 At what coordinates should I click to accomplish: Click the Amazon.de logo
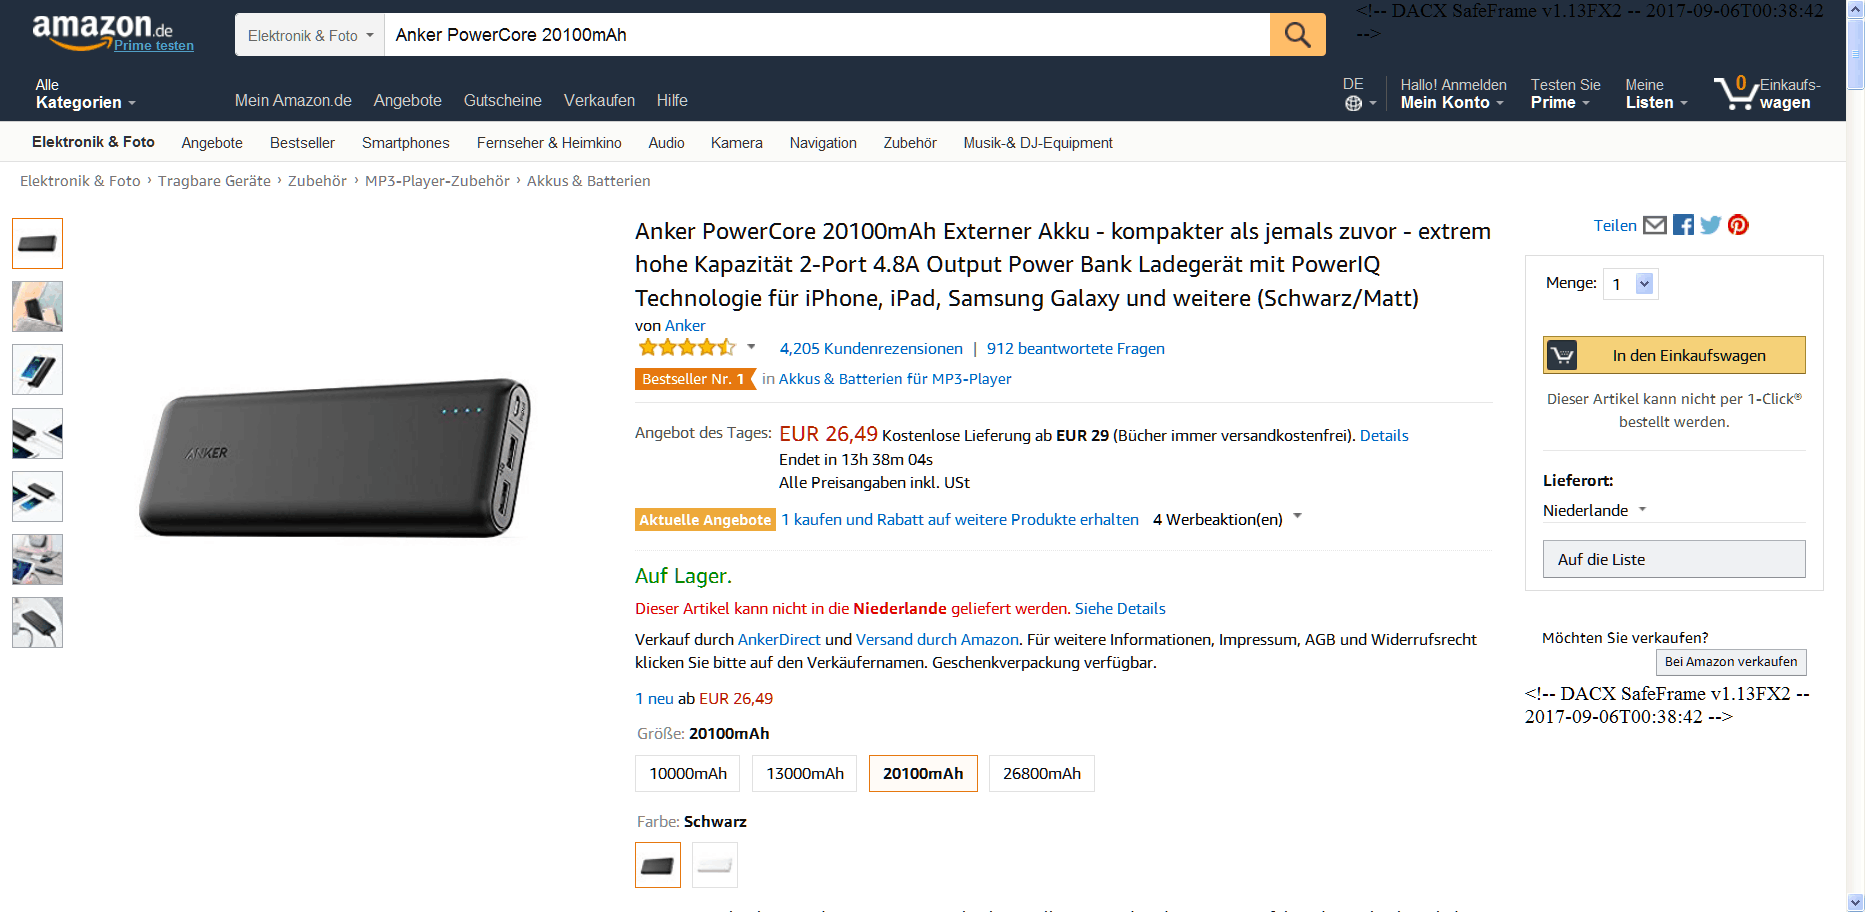102,30
